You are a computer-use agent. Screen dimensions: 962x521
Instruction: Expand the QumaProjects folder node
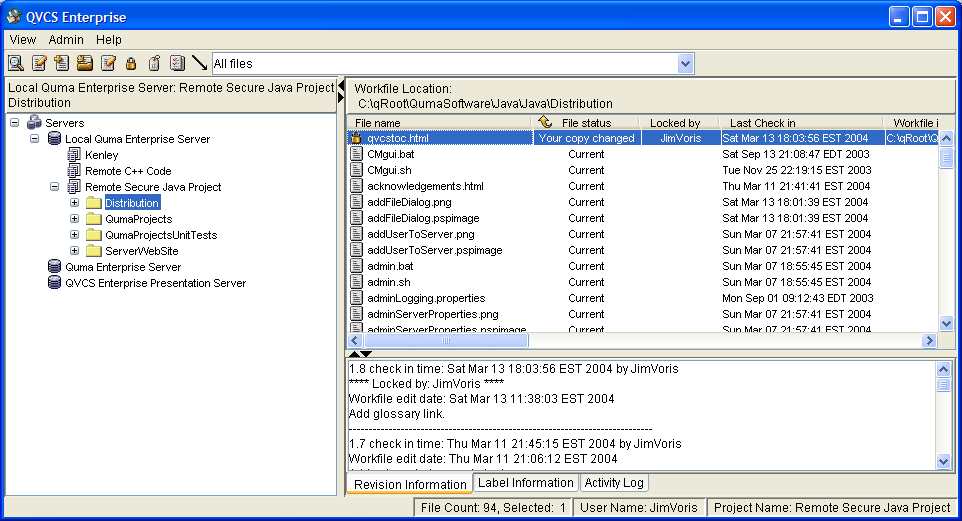(74, 218)
